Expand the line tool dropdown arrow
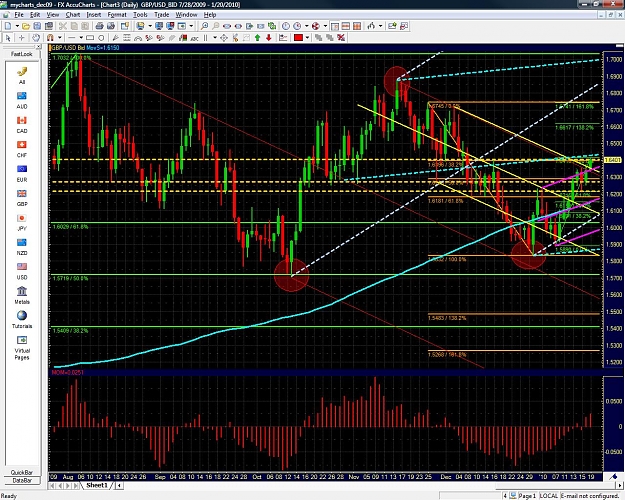625x500 pixels. coord(81,38)
